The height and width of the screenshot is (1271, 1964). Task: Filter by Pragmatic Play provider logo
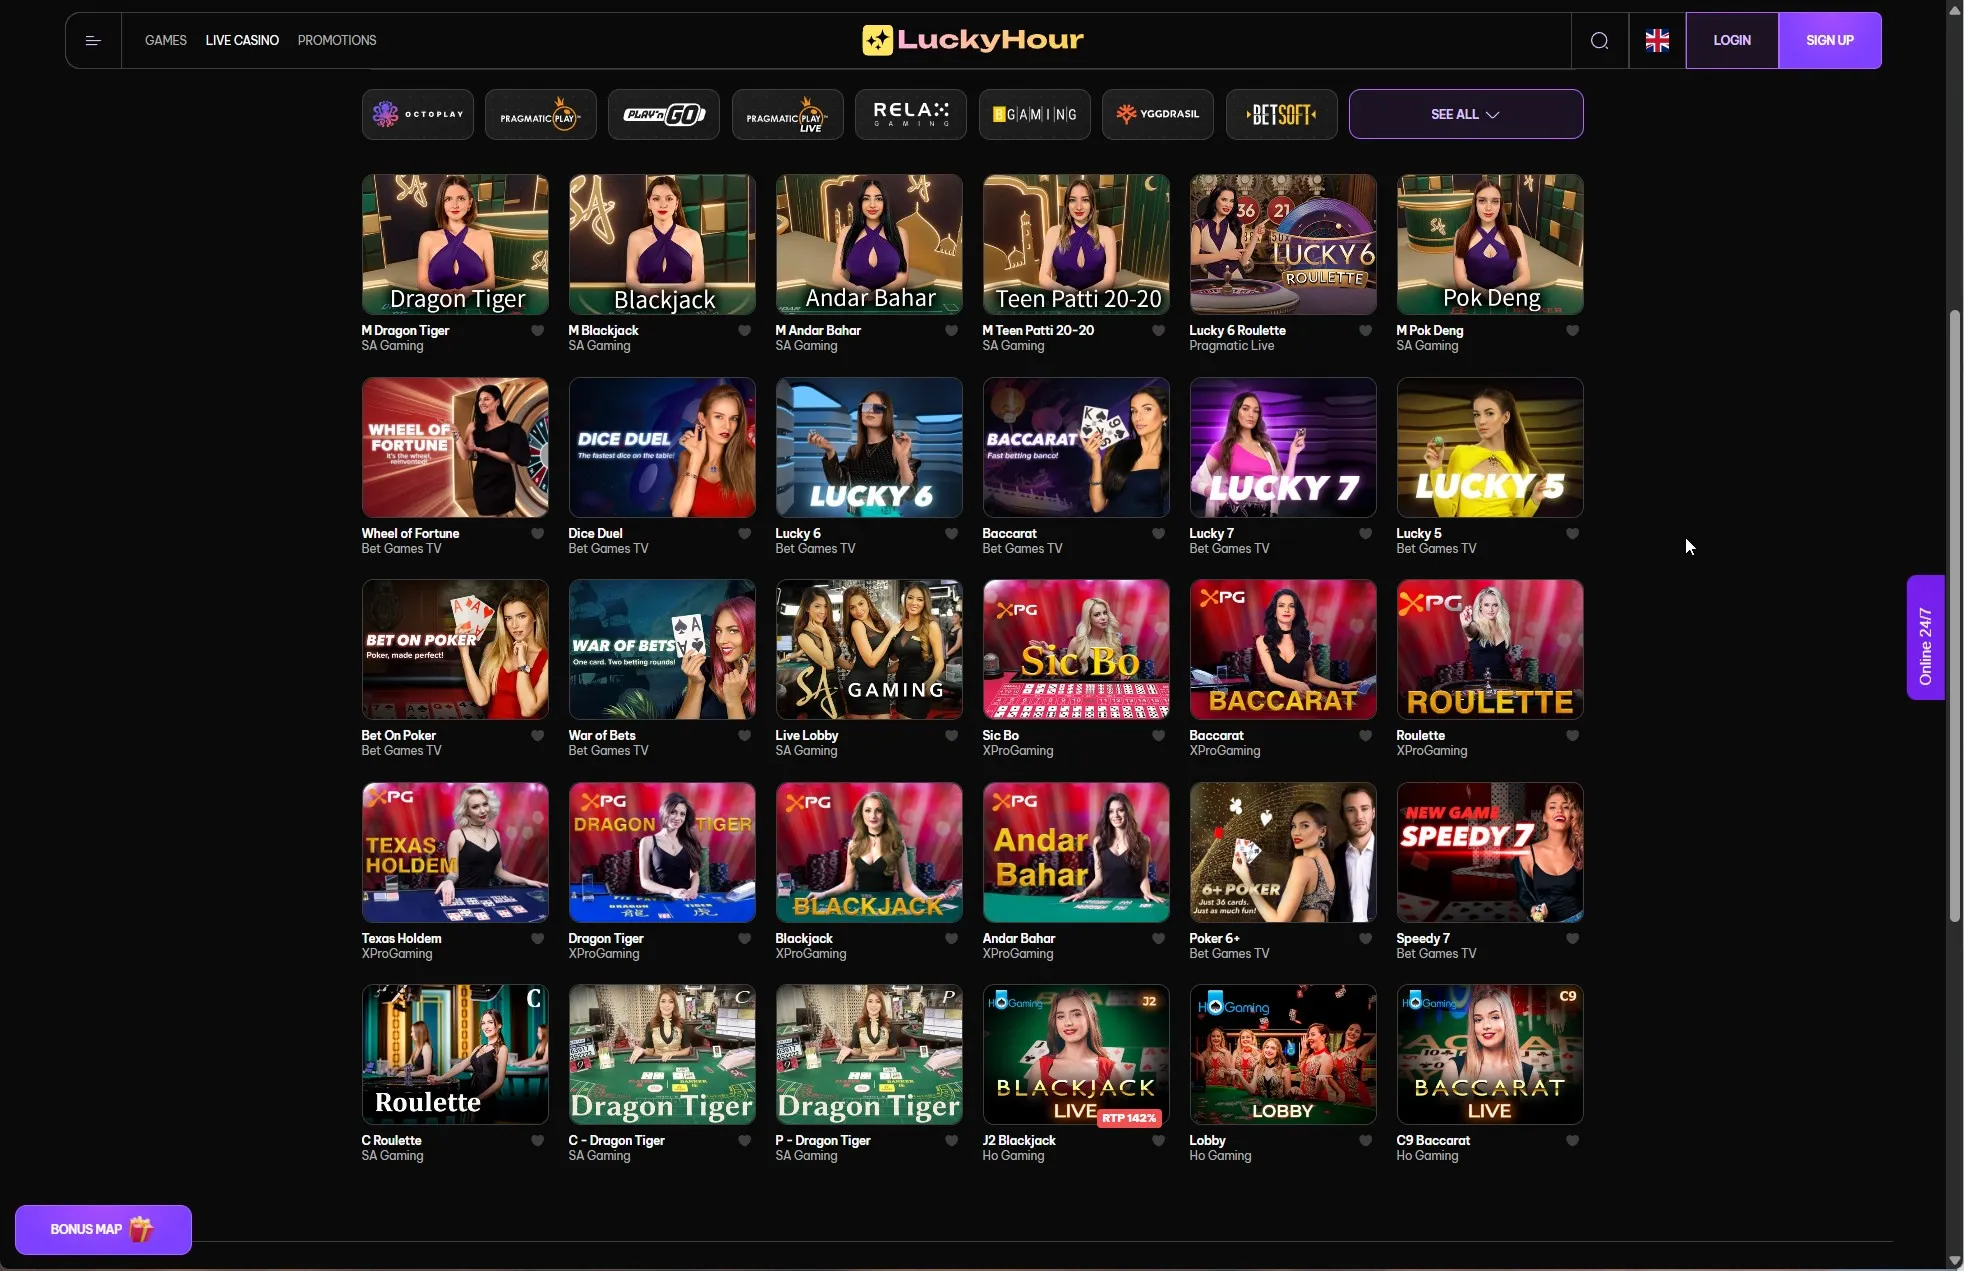(x=541, y=114)
